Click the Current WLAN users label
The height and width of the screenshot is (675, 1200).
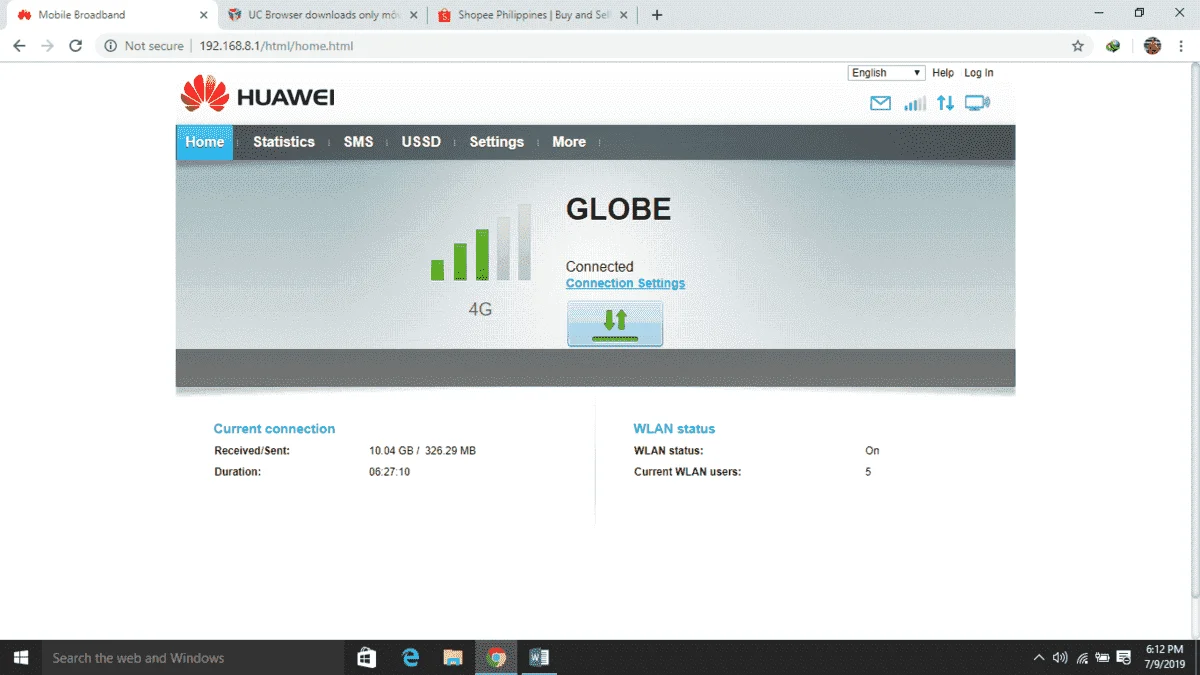687,472
